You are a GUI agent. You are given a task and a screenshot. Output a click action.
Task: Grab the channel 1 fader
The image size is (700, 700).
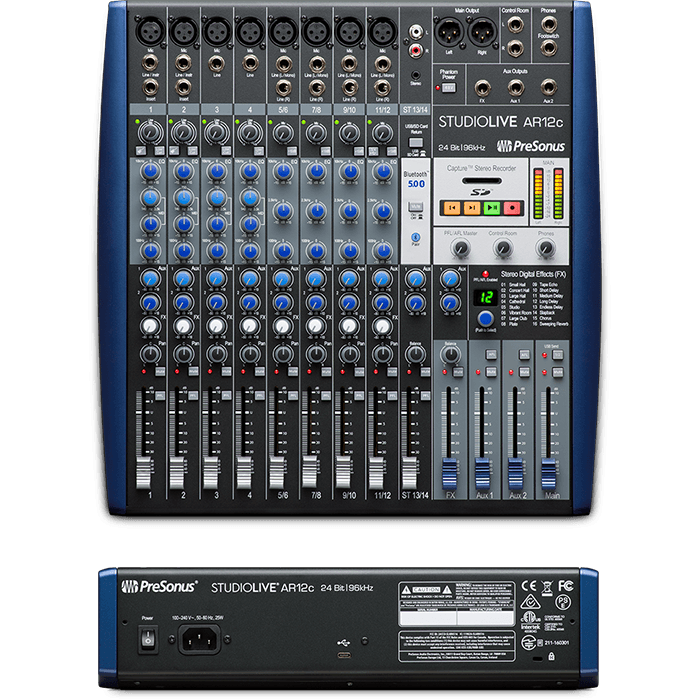(144, 474)
